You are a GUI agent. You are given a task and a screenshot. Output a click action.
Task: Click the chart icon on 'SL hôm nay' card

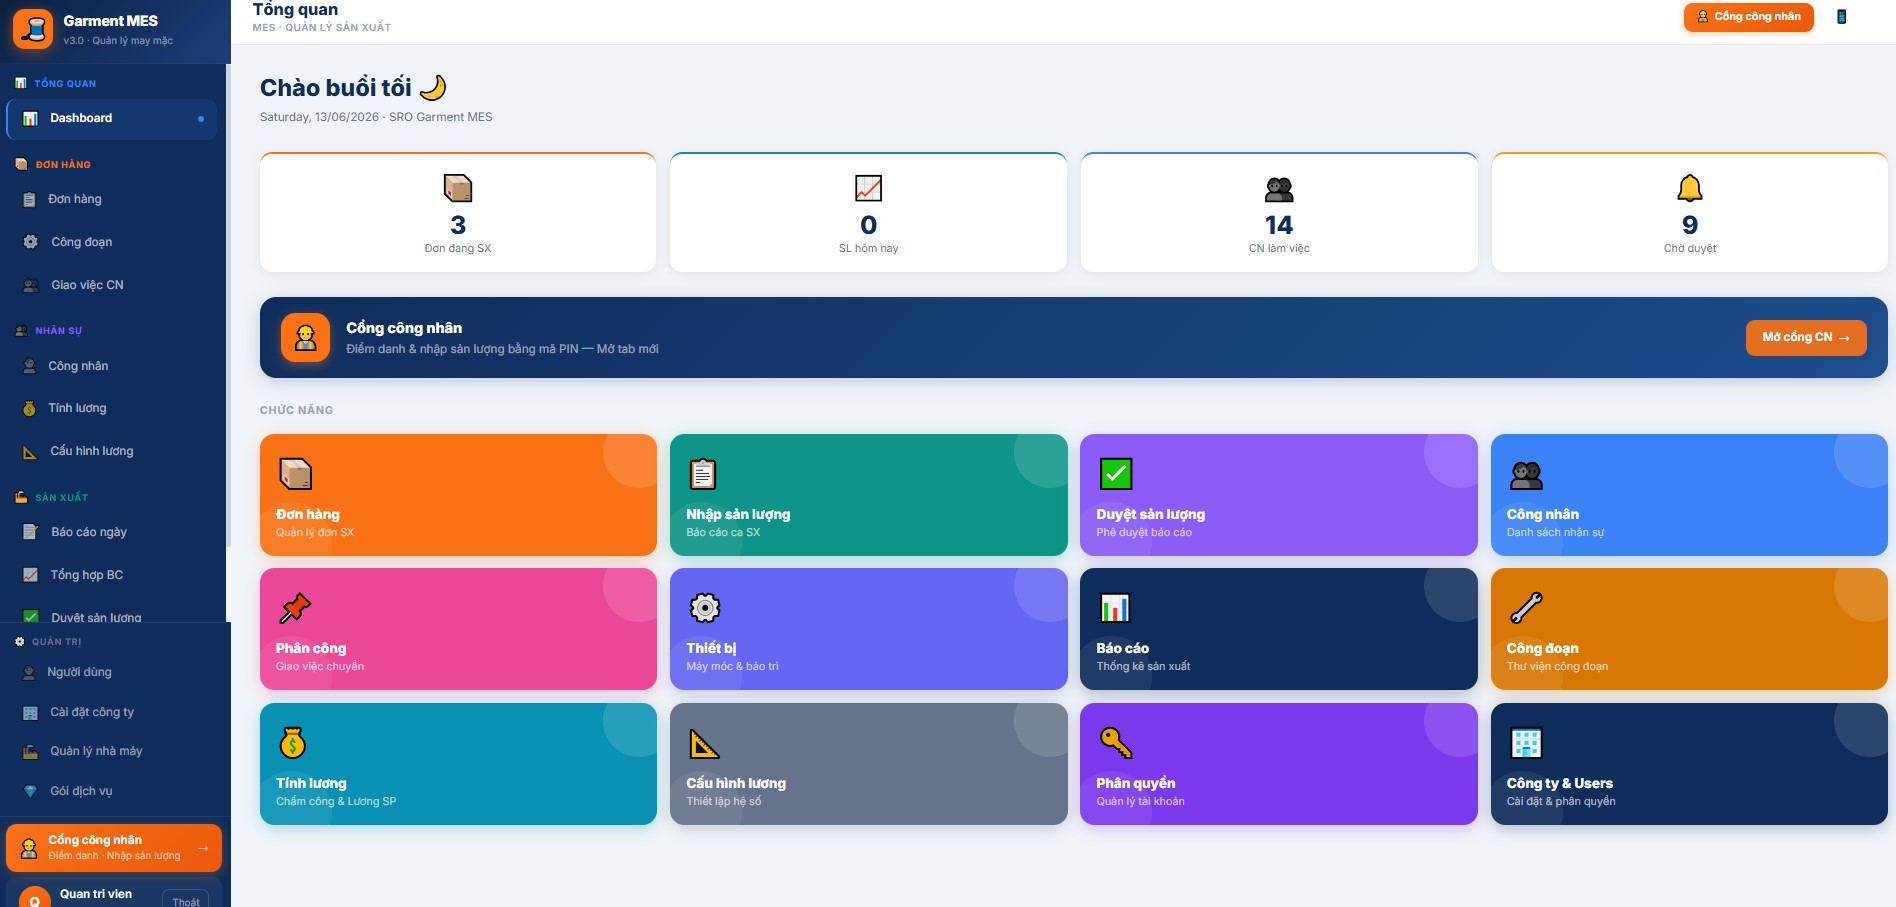tap(868, 188)
